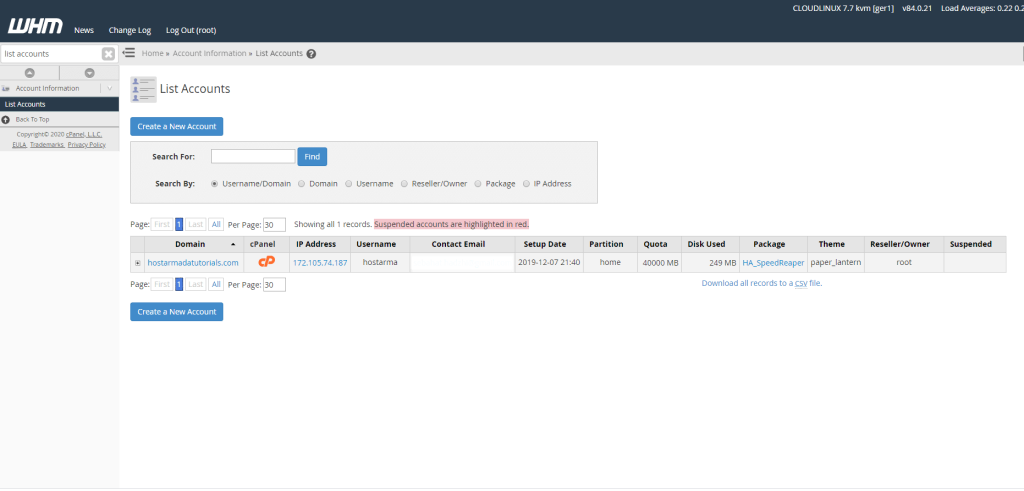
Task: Open the cPanel, L.L.C. footer link
Action: pos(84,135)
